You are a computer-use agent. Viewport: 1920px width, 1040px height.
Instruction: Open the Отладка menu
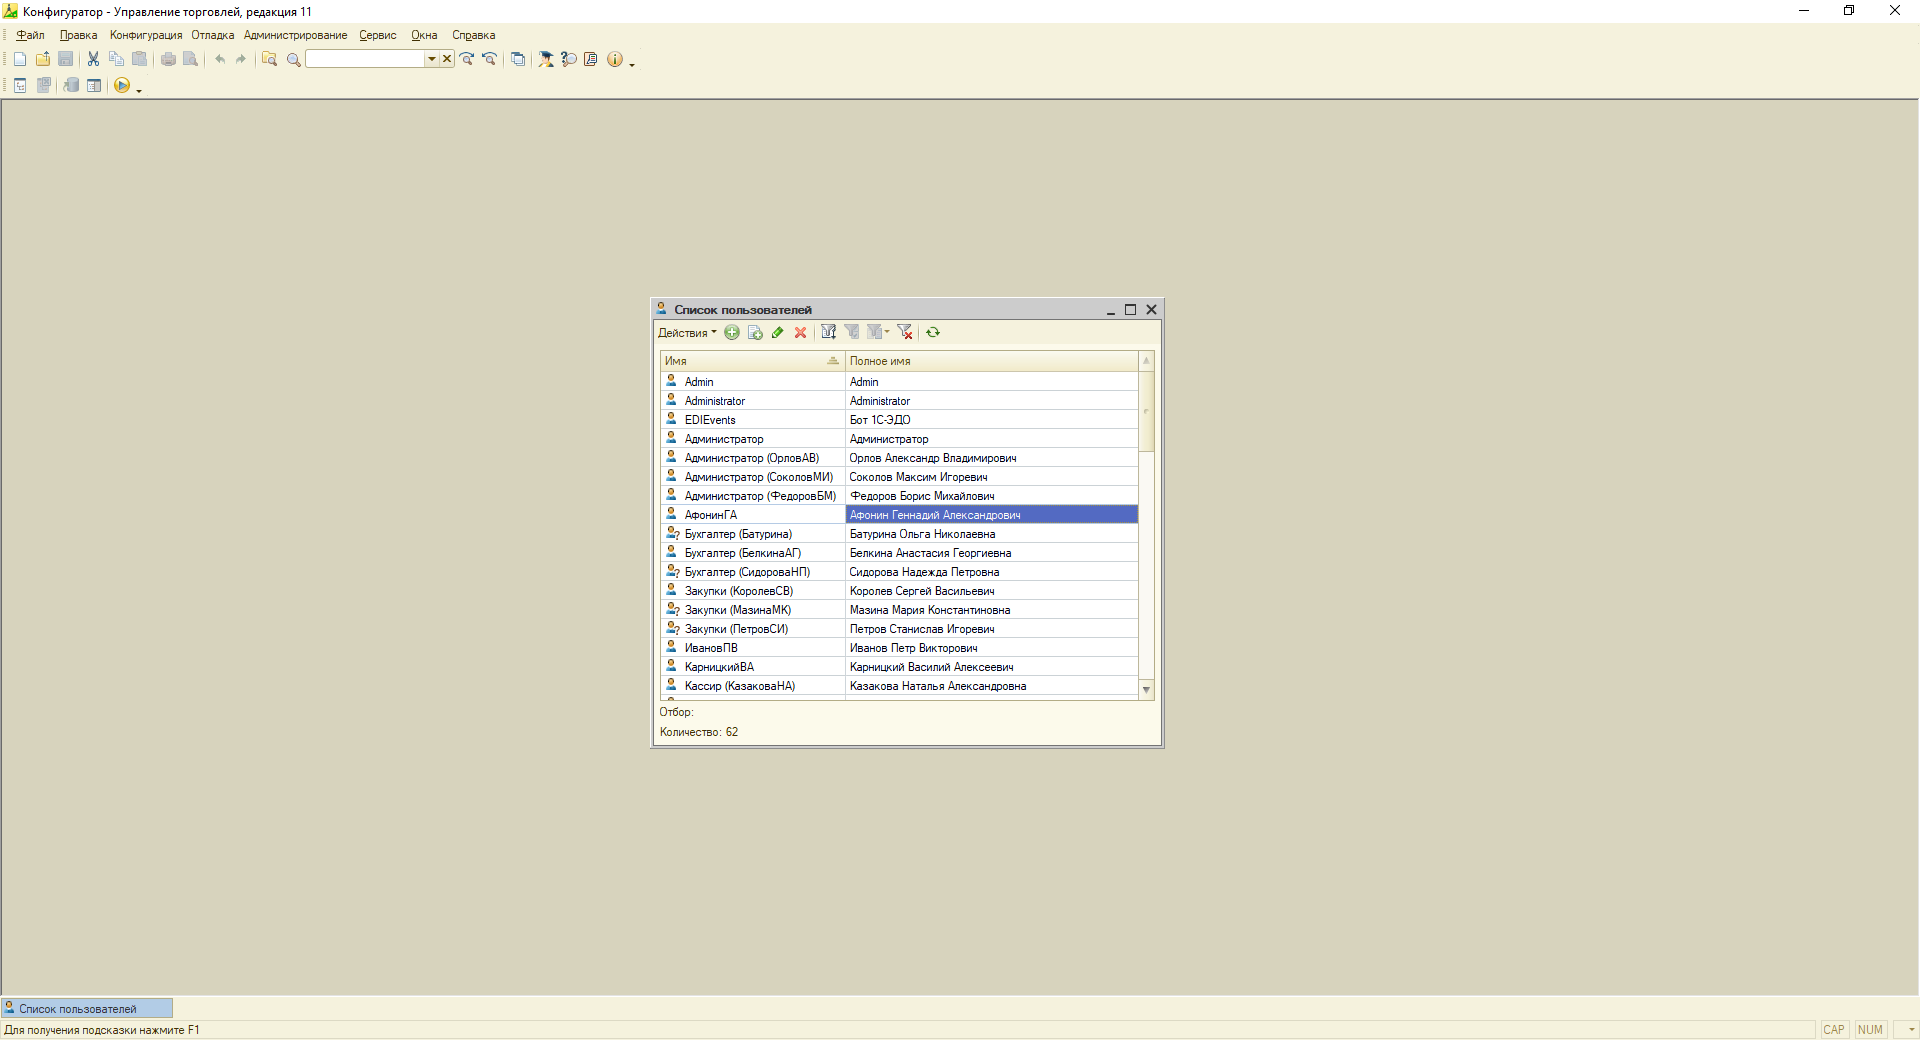[213, 35]
